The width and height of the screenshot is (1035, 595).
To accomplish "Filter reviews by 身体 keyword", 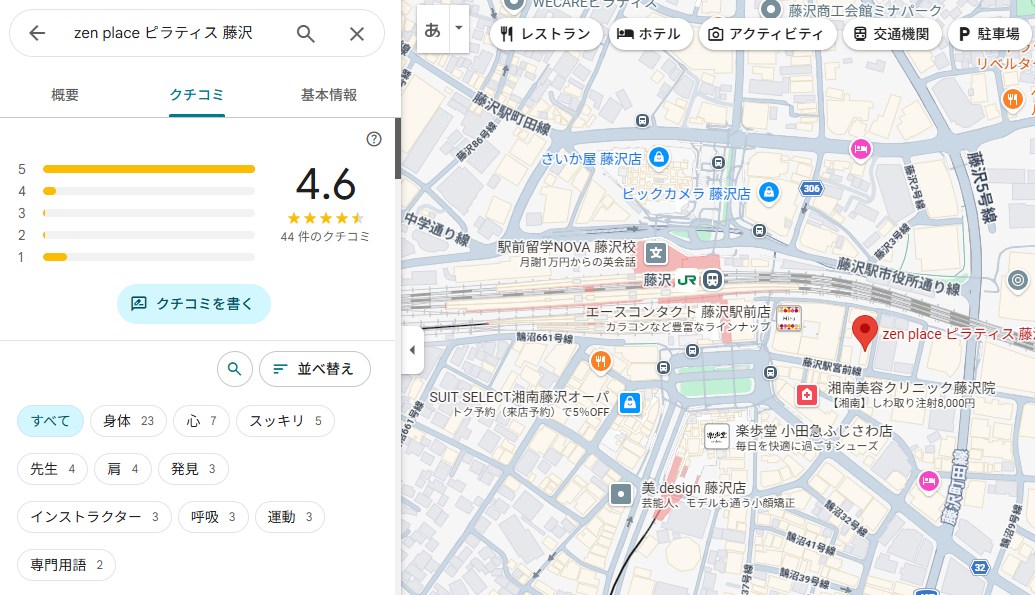I will click(127, 421).
